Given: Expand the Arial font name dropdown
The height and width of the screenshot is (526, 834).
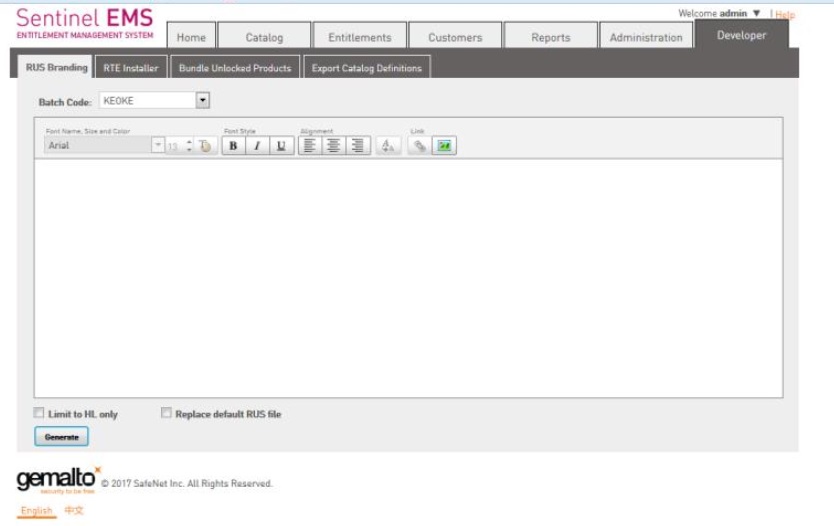Looking at the screenshot, I should 157,146.
